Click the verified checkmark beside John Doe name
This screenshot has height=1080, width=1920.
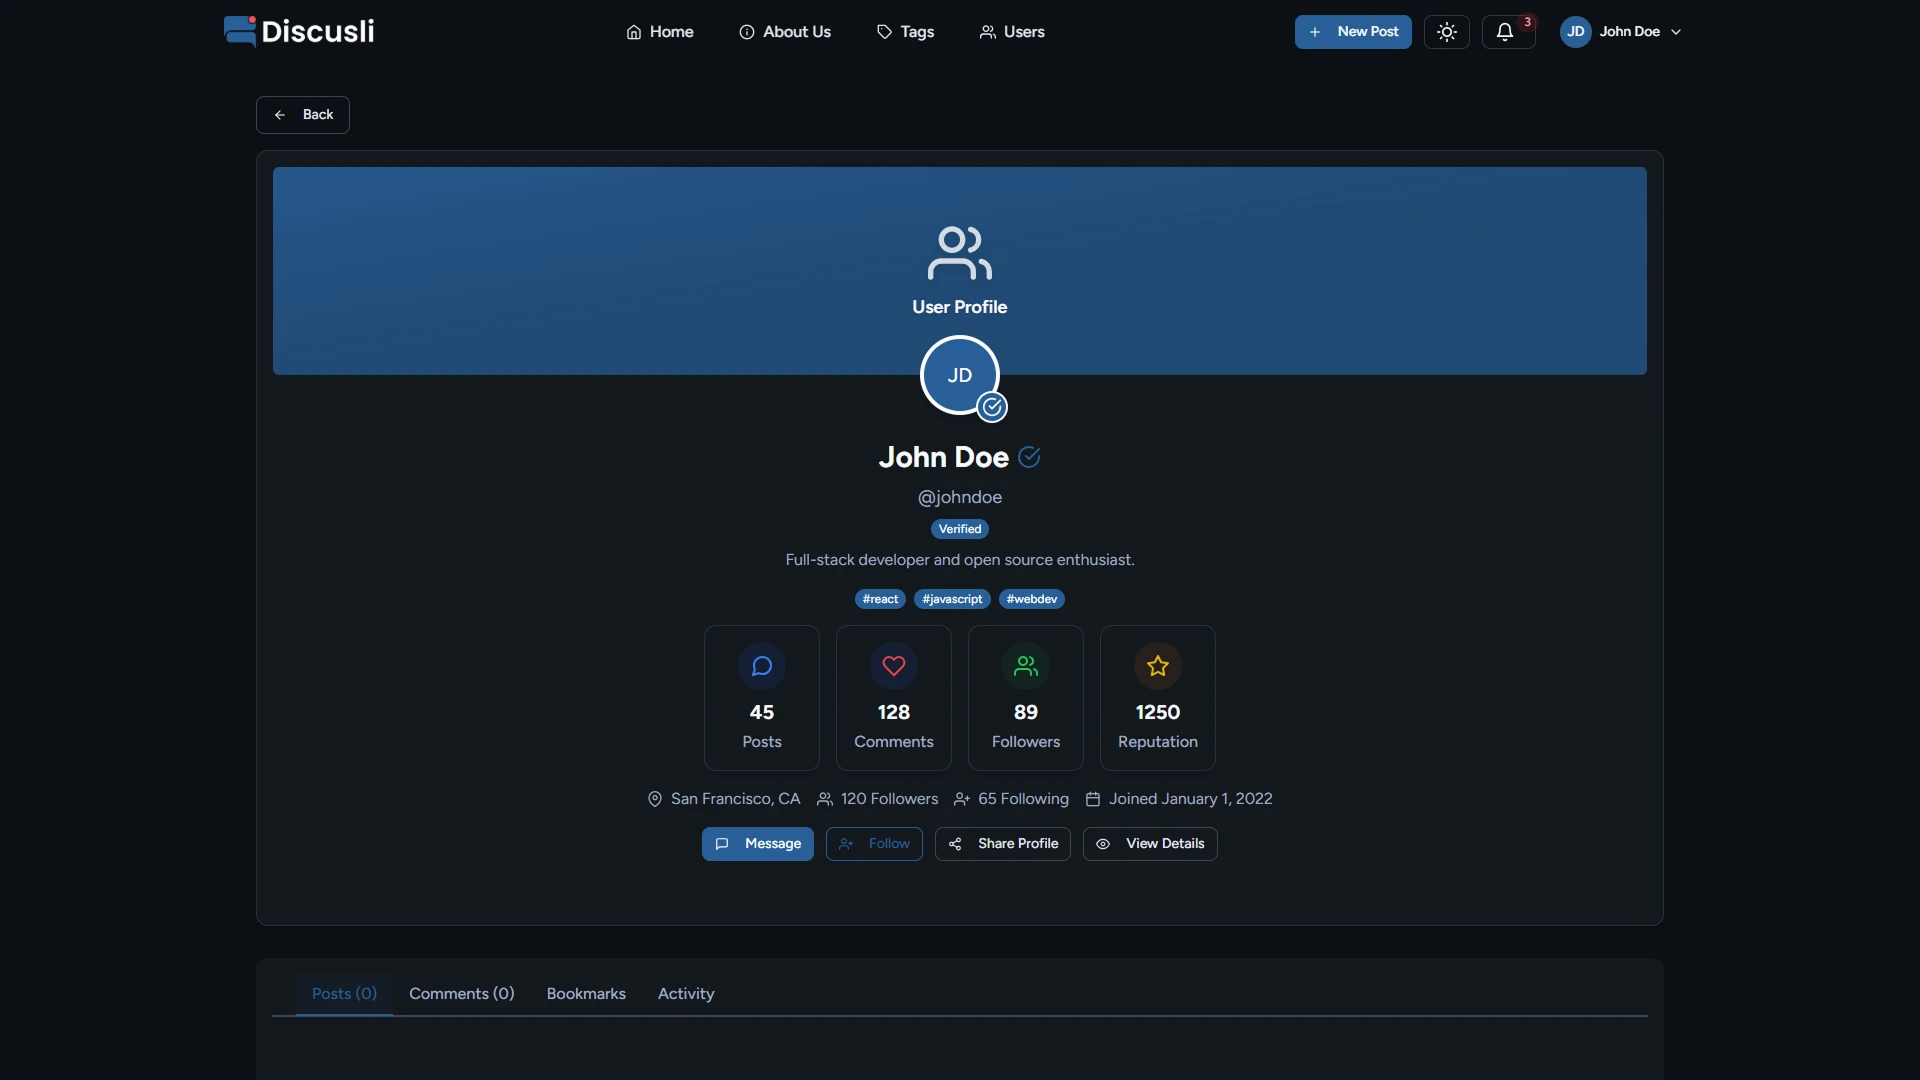[x=1029, y=457]
